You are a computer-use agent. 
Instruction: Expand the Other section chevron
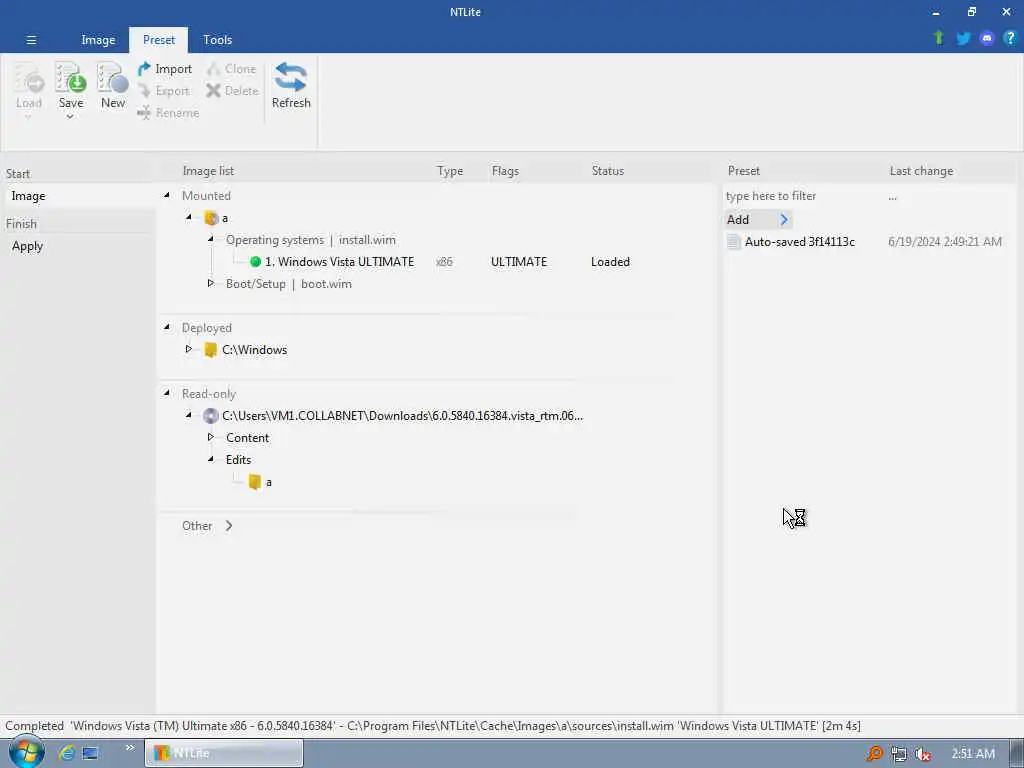[229, 526]
